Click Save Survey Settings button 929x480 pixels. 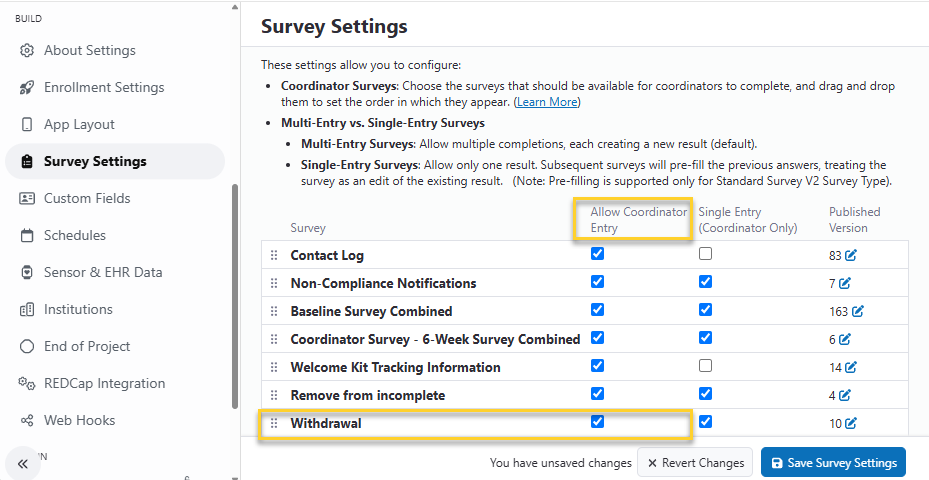pyautogui.click(x=834, y=463)
